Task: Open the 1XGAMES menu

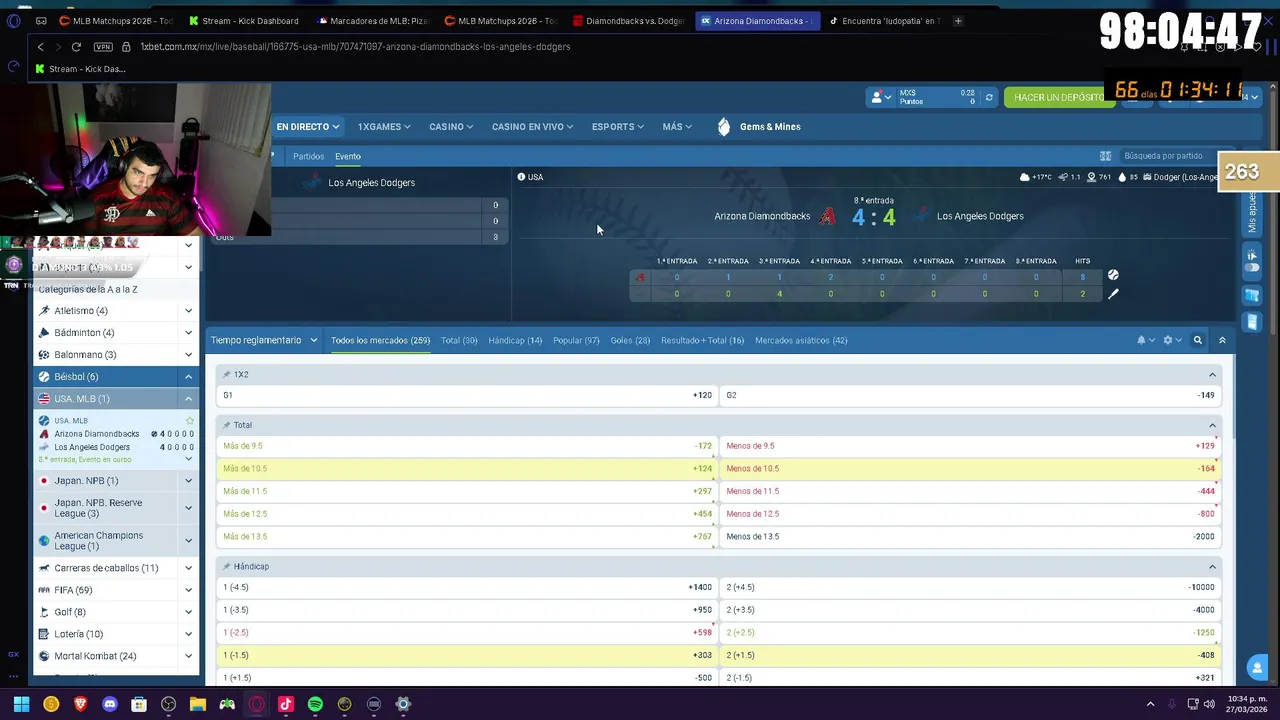Action: click(x=385, y=127)
